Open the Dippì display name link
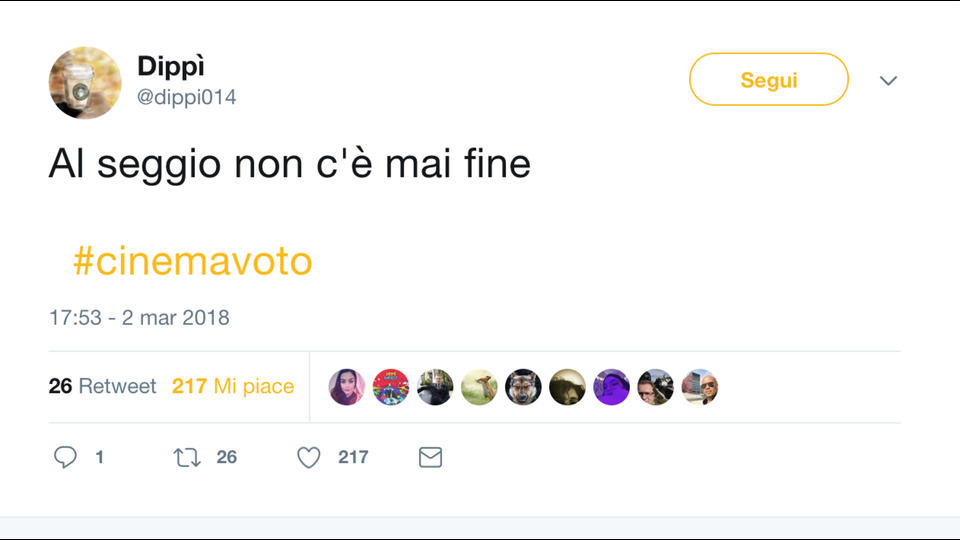The height and width of the screenshot is (540, 960). 172,67
